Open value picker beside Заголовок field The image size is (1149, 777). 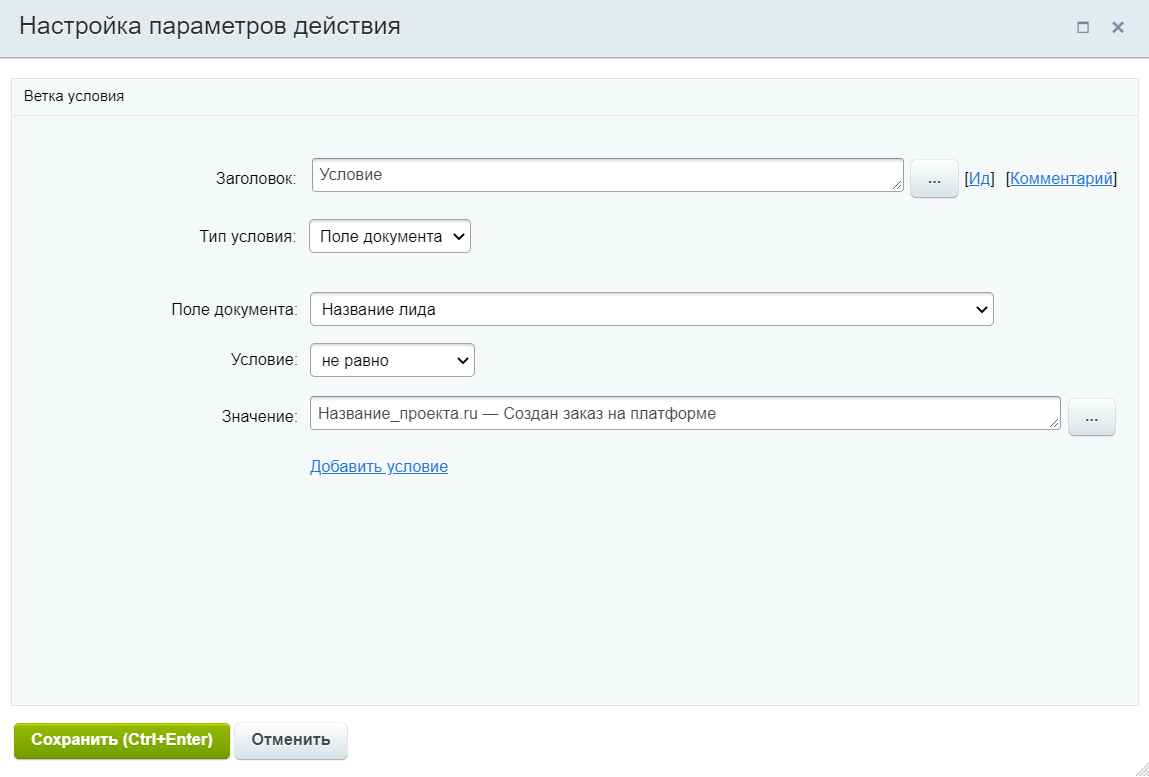(934, 180)
